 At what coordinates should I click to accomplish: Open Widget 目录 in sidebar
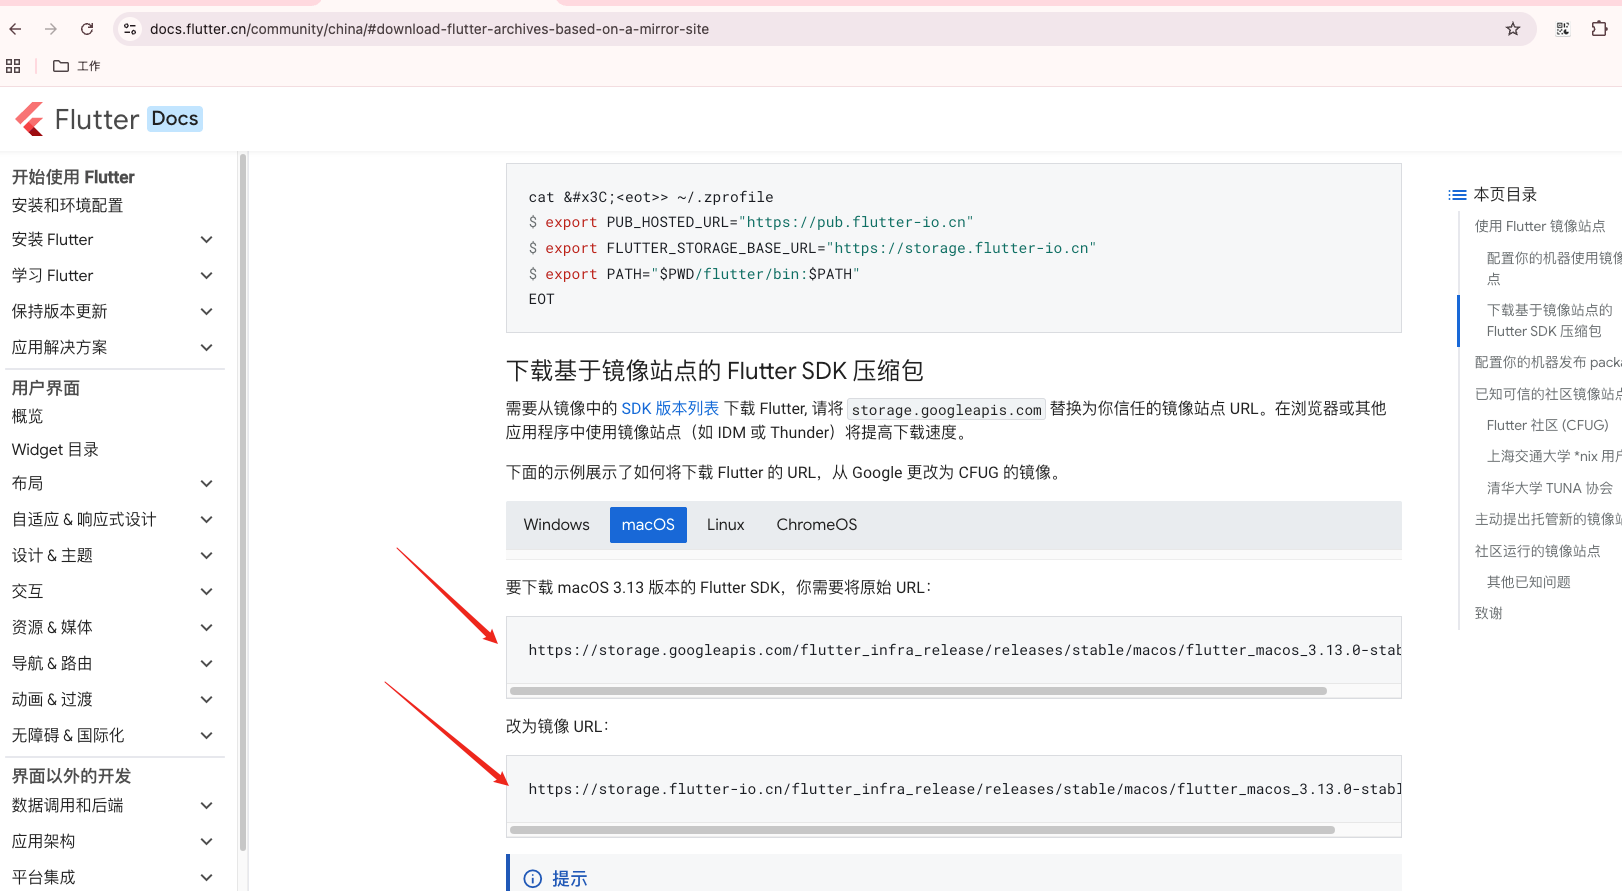(x=55, y=449)
